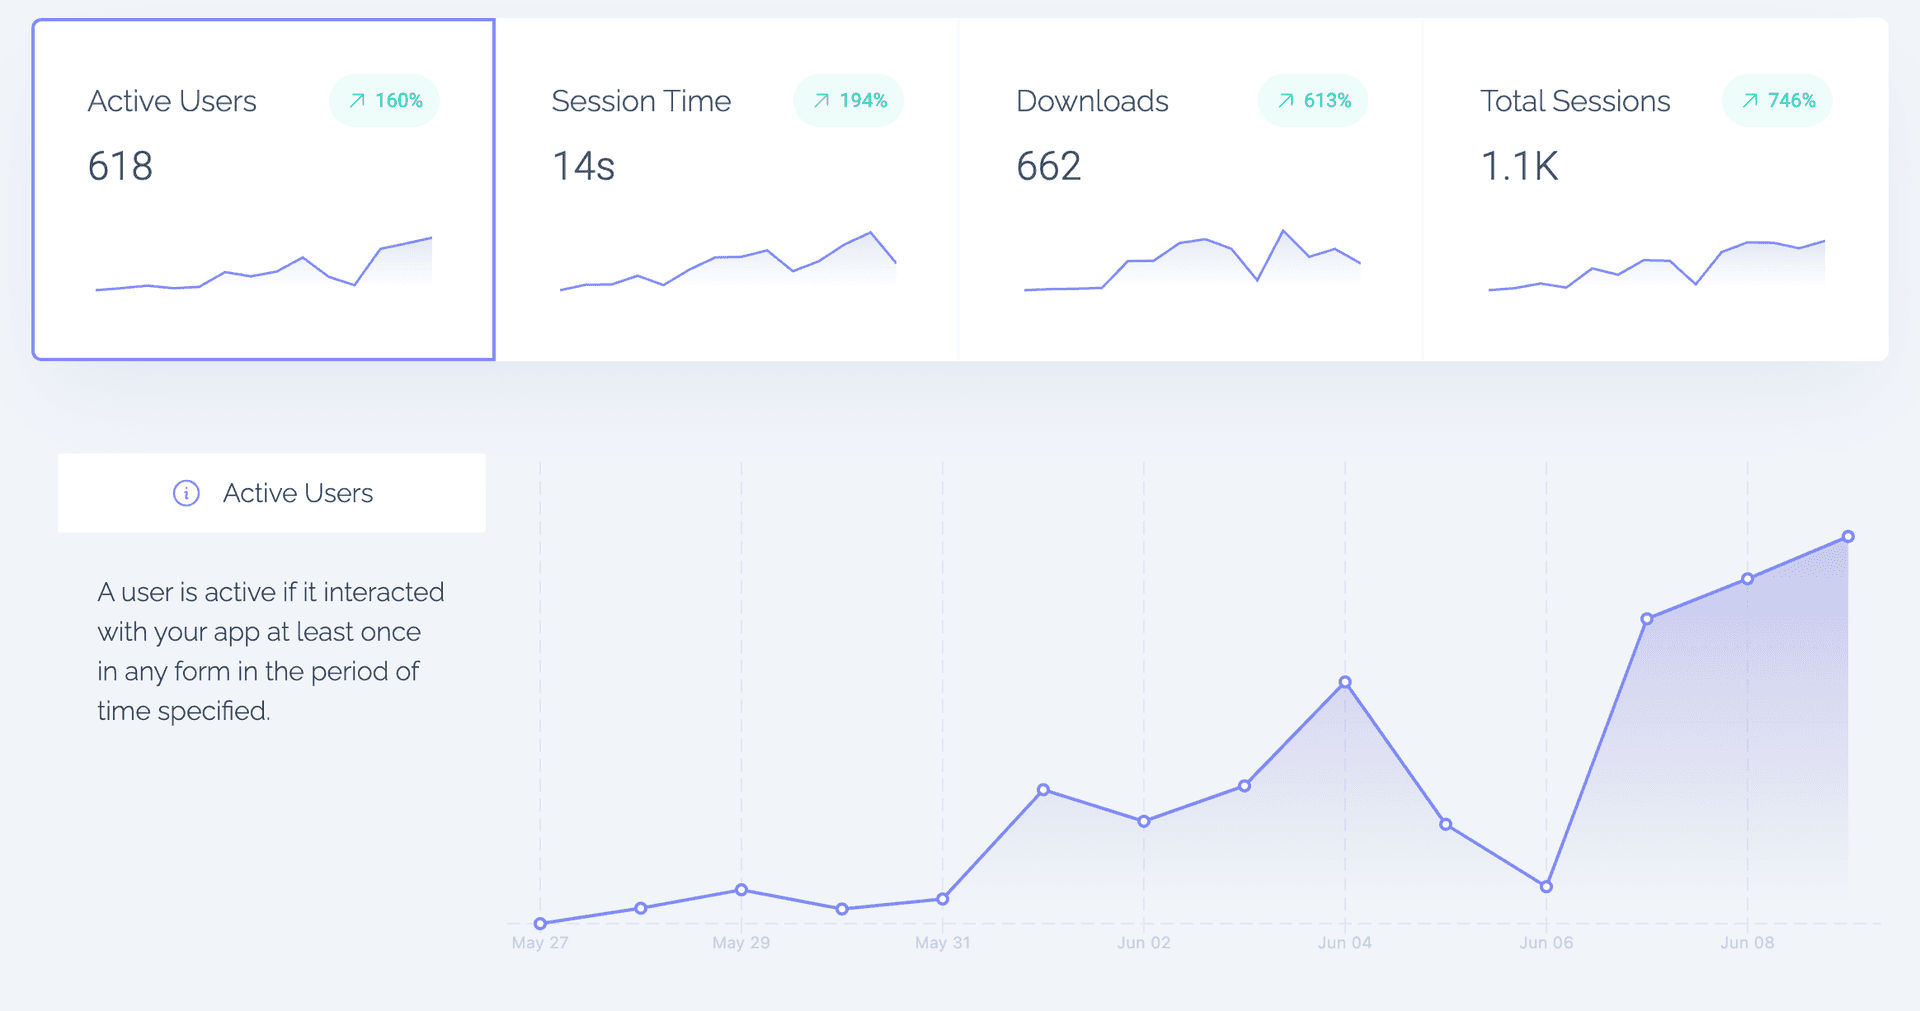Click the chart data point at Jun 06
Screen dimensions: 1920x1011
tap(1546, 887)
